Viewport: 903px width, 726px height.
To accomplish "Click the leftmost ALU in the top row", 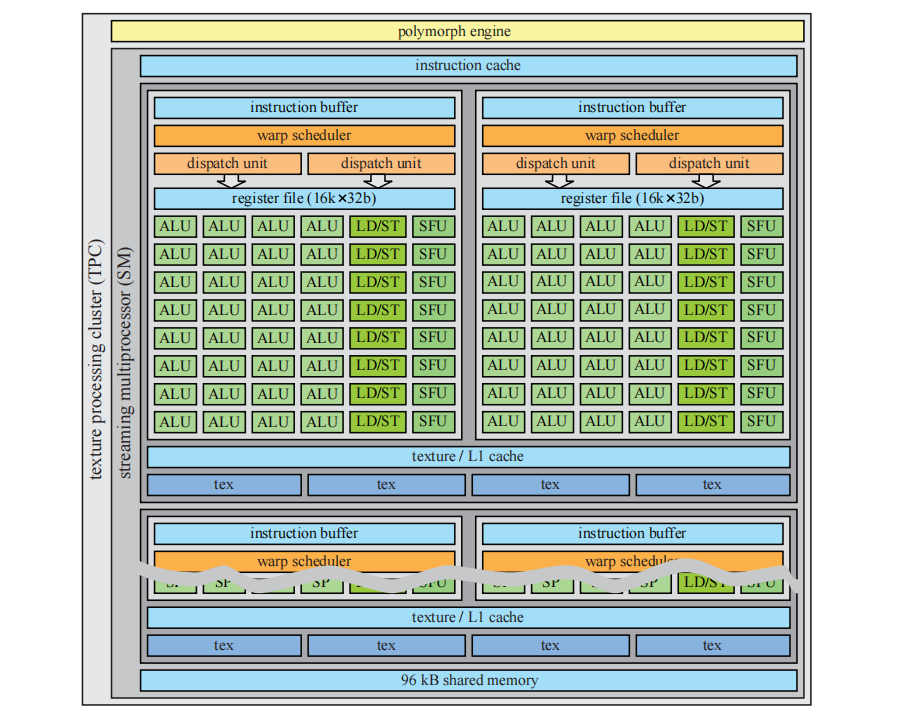I will (x=174, y=226).
